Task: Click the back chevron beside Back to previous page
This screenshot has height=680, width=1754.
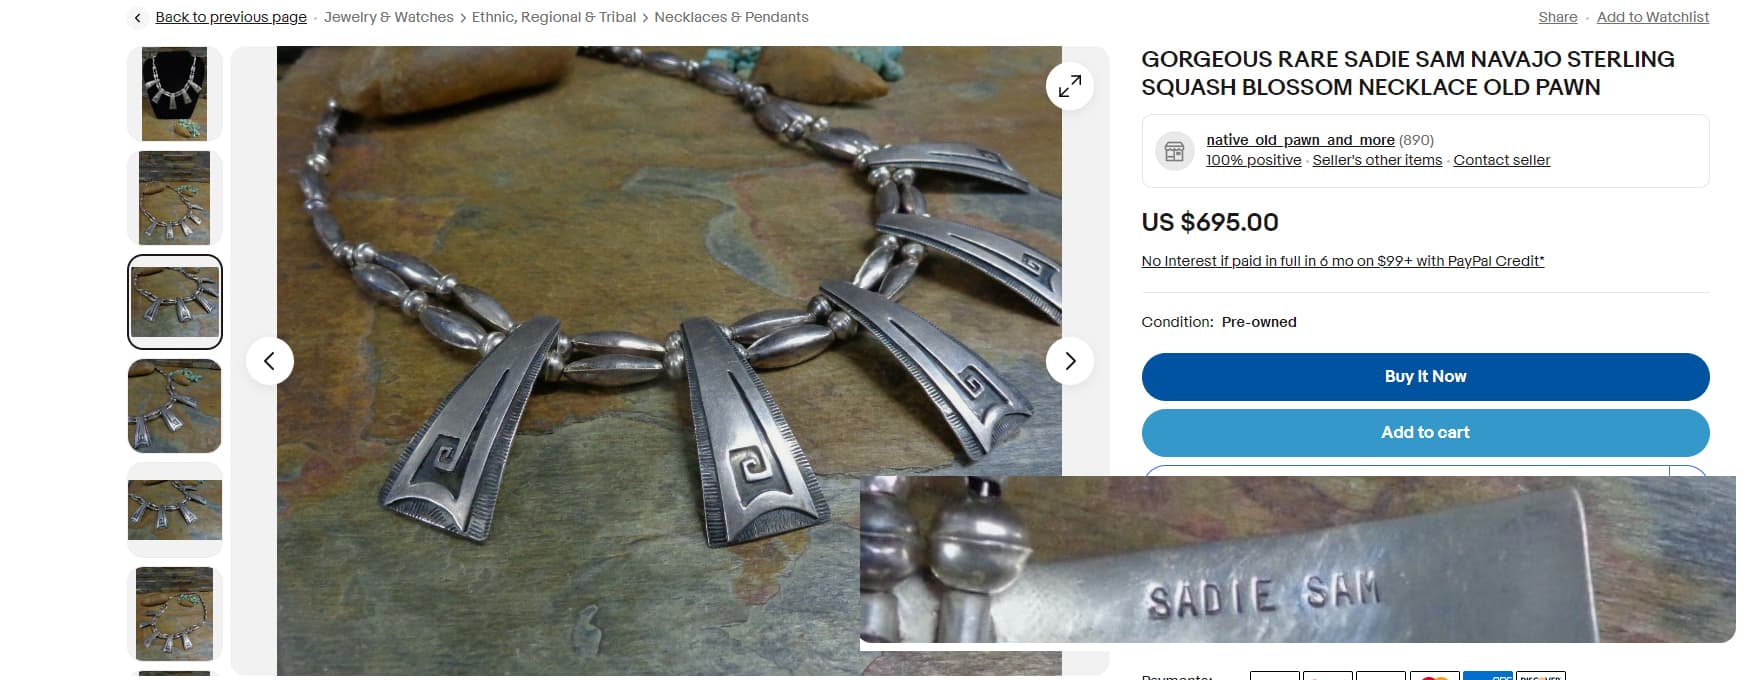Action: click(138, 17)
